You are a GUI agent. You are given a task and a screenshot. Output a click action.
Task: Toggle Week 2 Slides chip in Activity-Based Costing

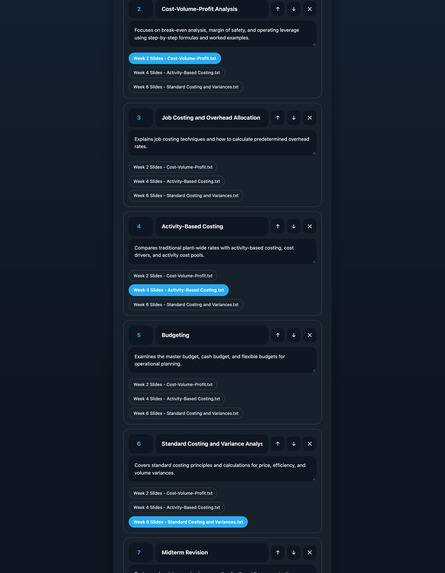(x=173, y=276)
